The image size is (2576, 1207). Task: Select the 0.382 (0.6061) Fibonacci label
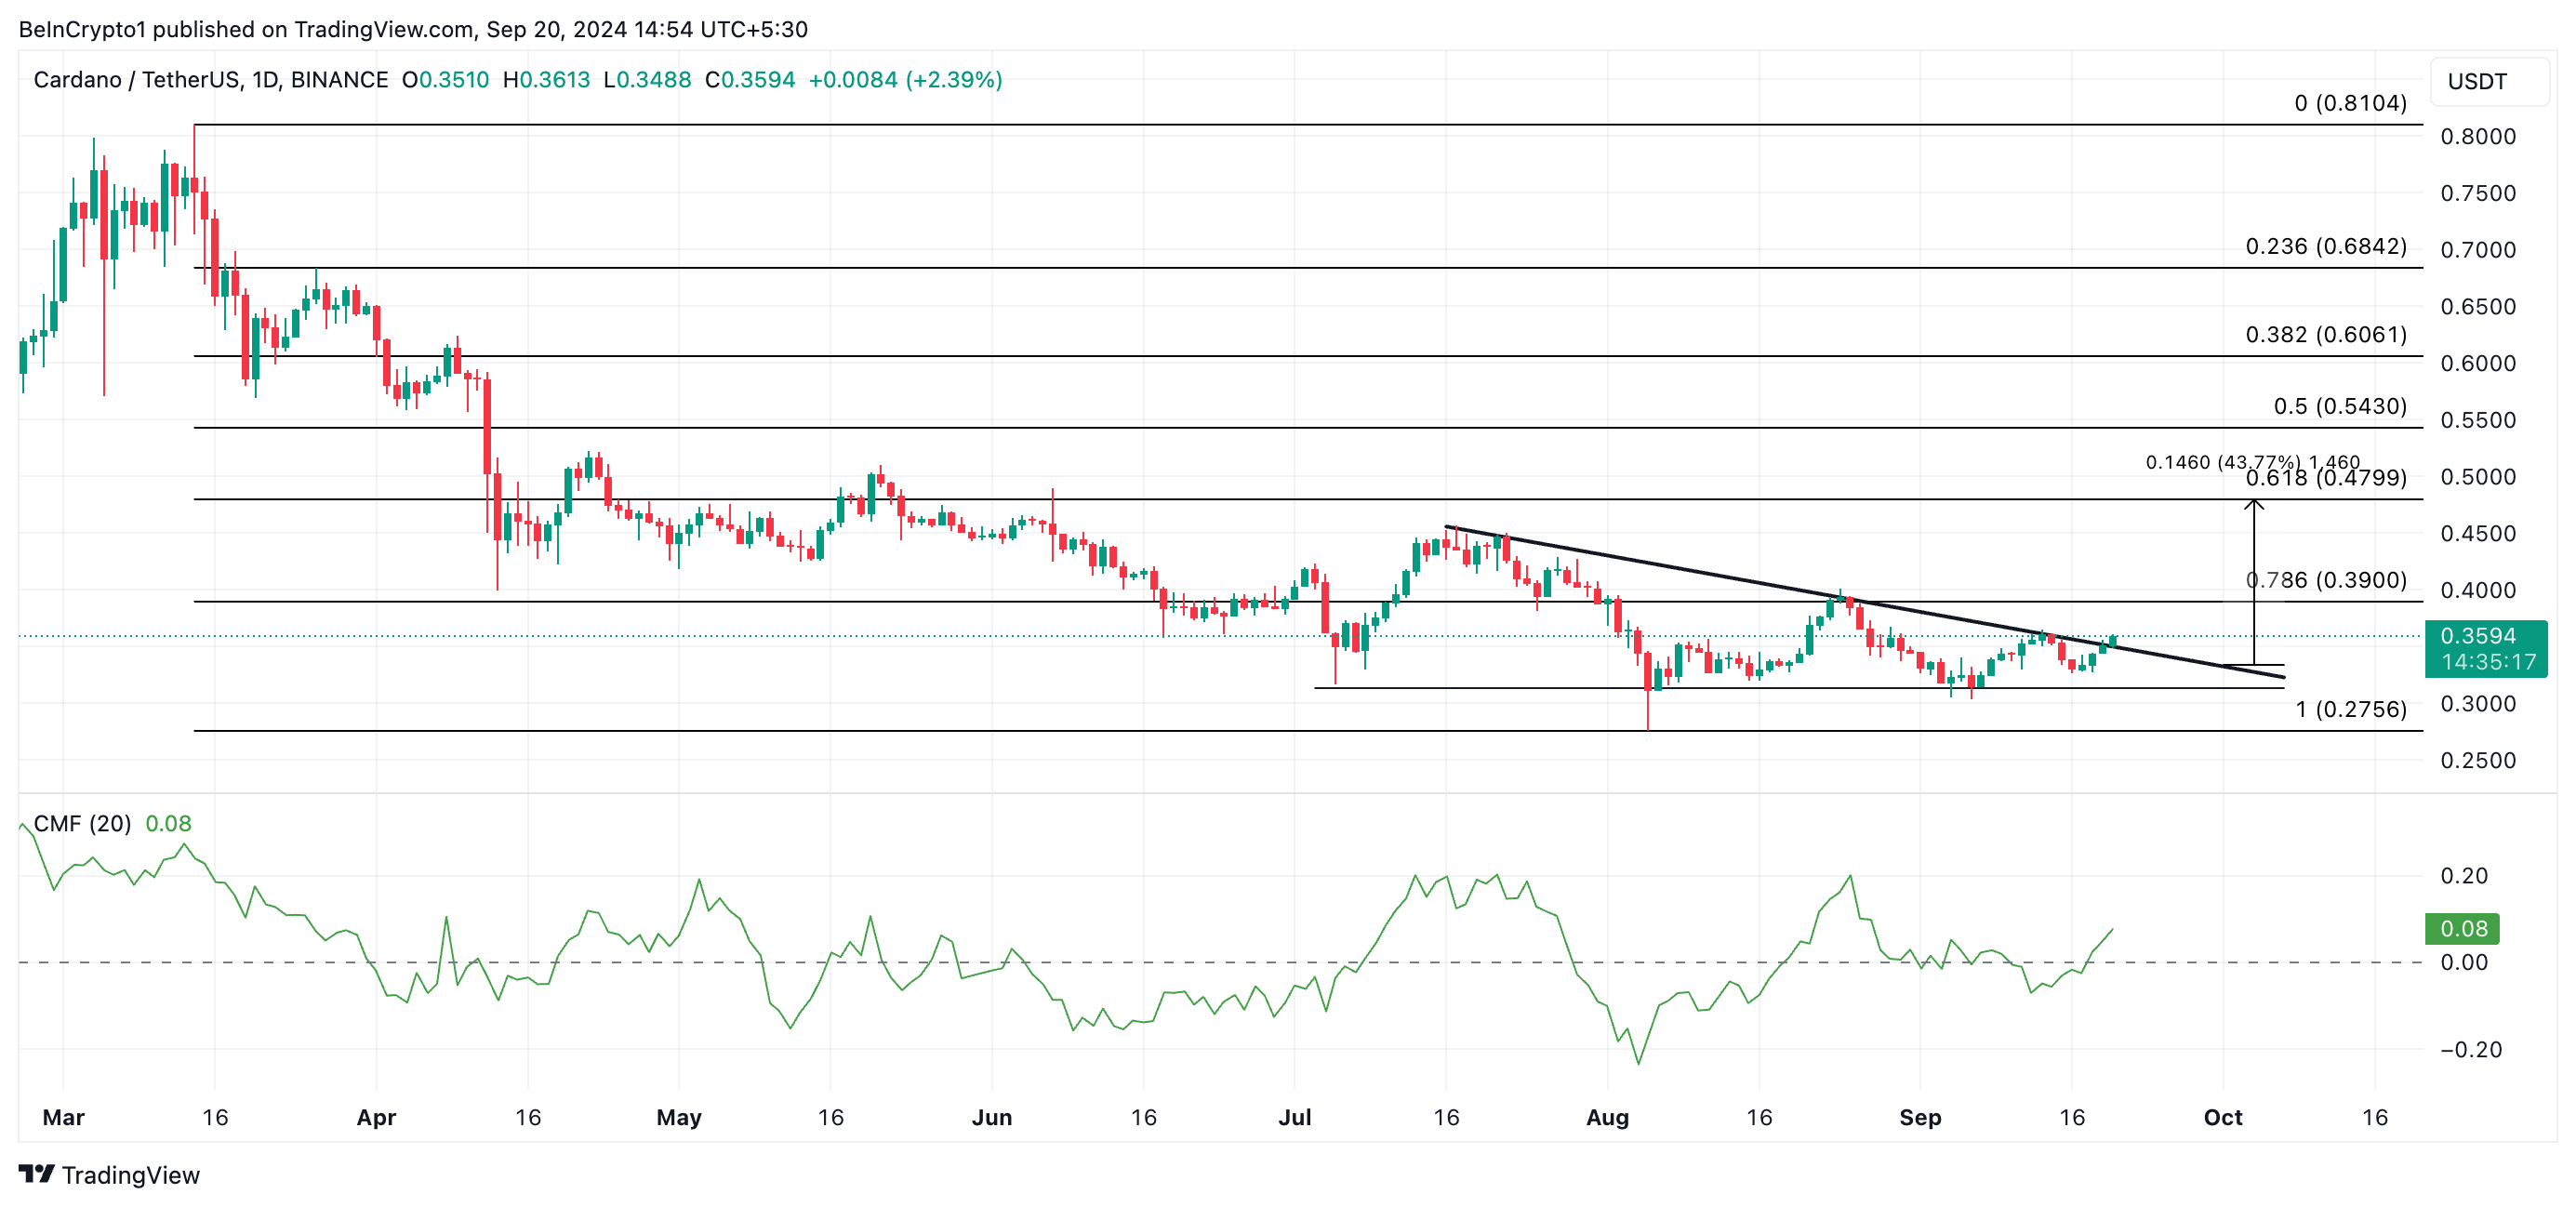pos(2325,334)
